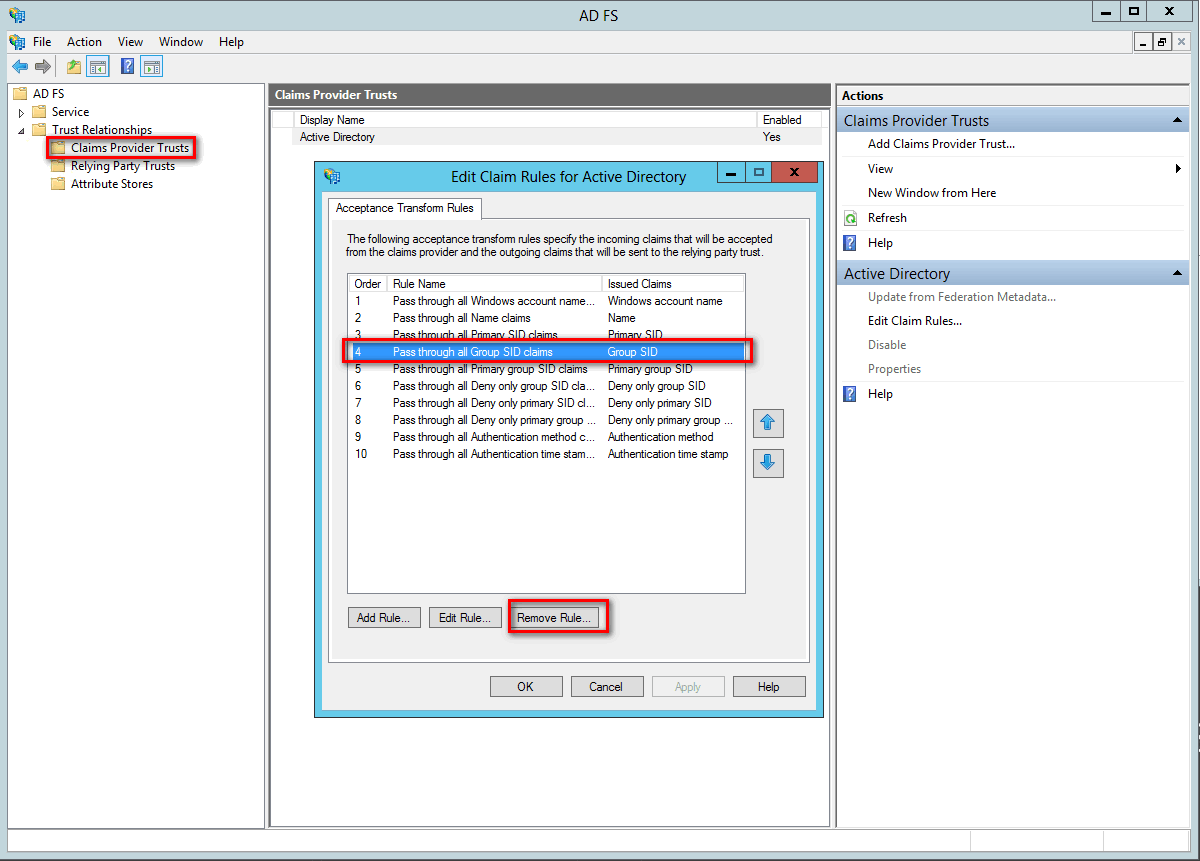Select rule 6 Deny only group SID
The height and width of the screenshot is (861, 1200).
(x=546, y=386)
